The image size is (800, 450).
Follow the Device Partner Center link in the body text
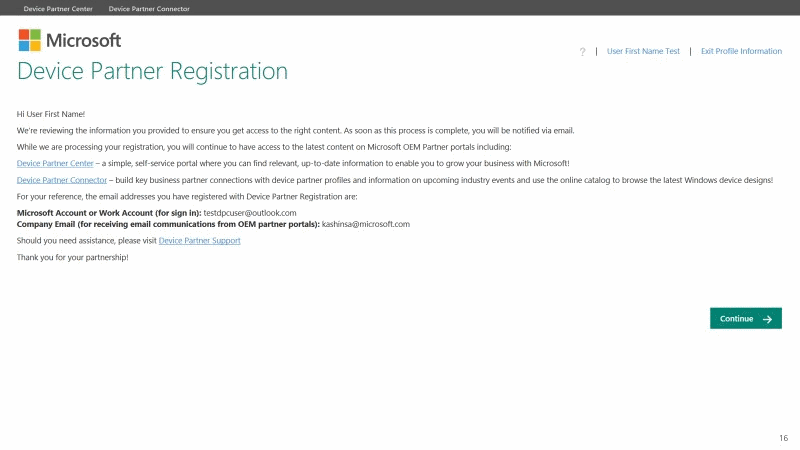[x=55, y=163]
